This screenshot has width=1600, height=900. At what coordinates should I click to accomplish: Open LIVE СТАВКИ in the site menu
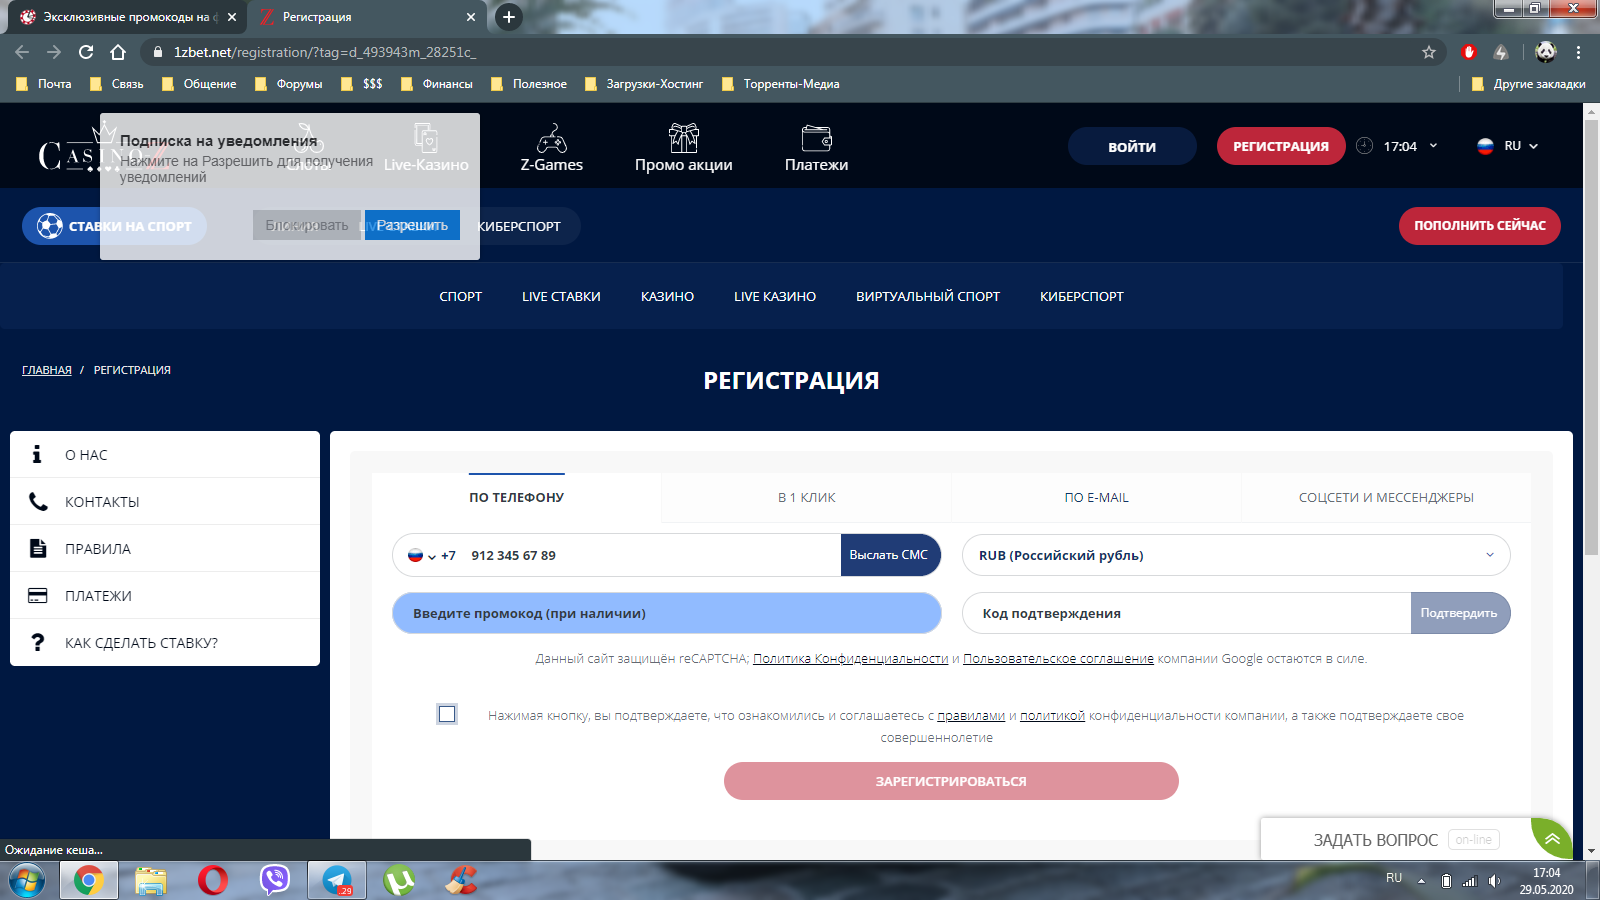pyautogui.click(x=561, y=296)
